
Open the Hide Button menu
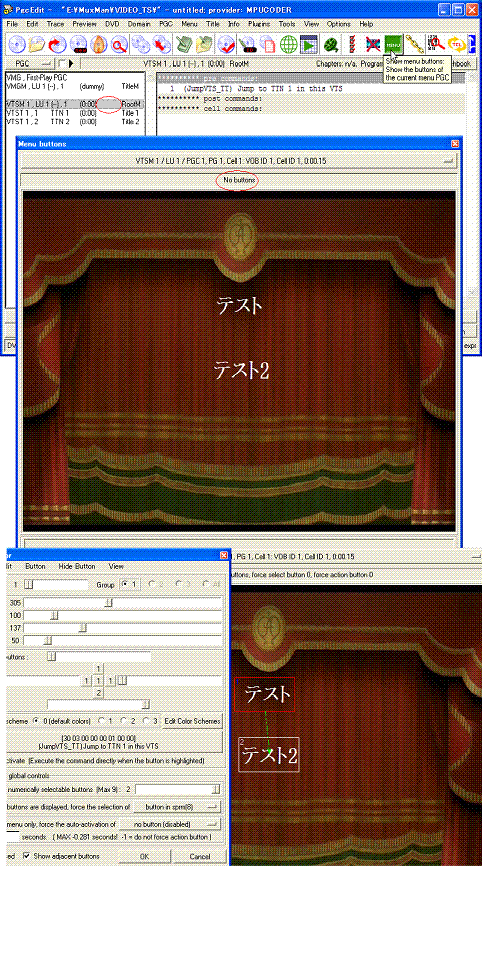[77, 566]
